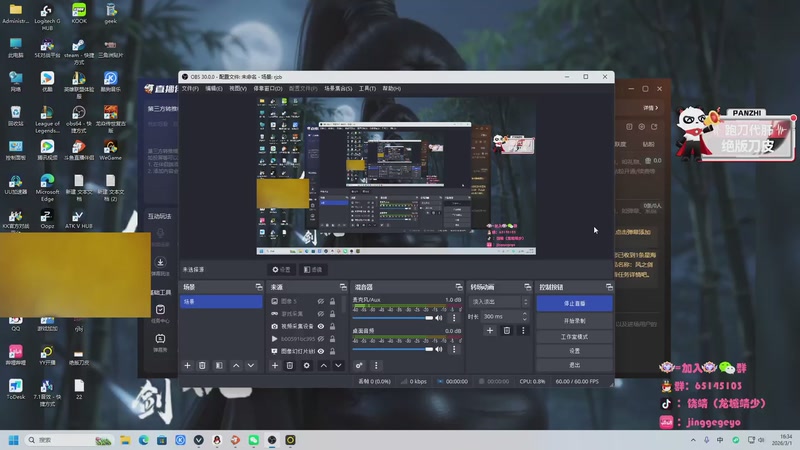Remove selected scene with trash icon
Image resolution: width=800 pixels, height=450 pixels.
click(x=202, y=365)
